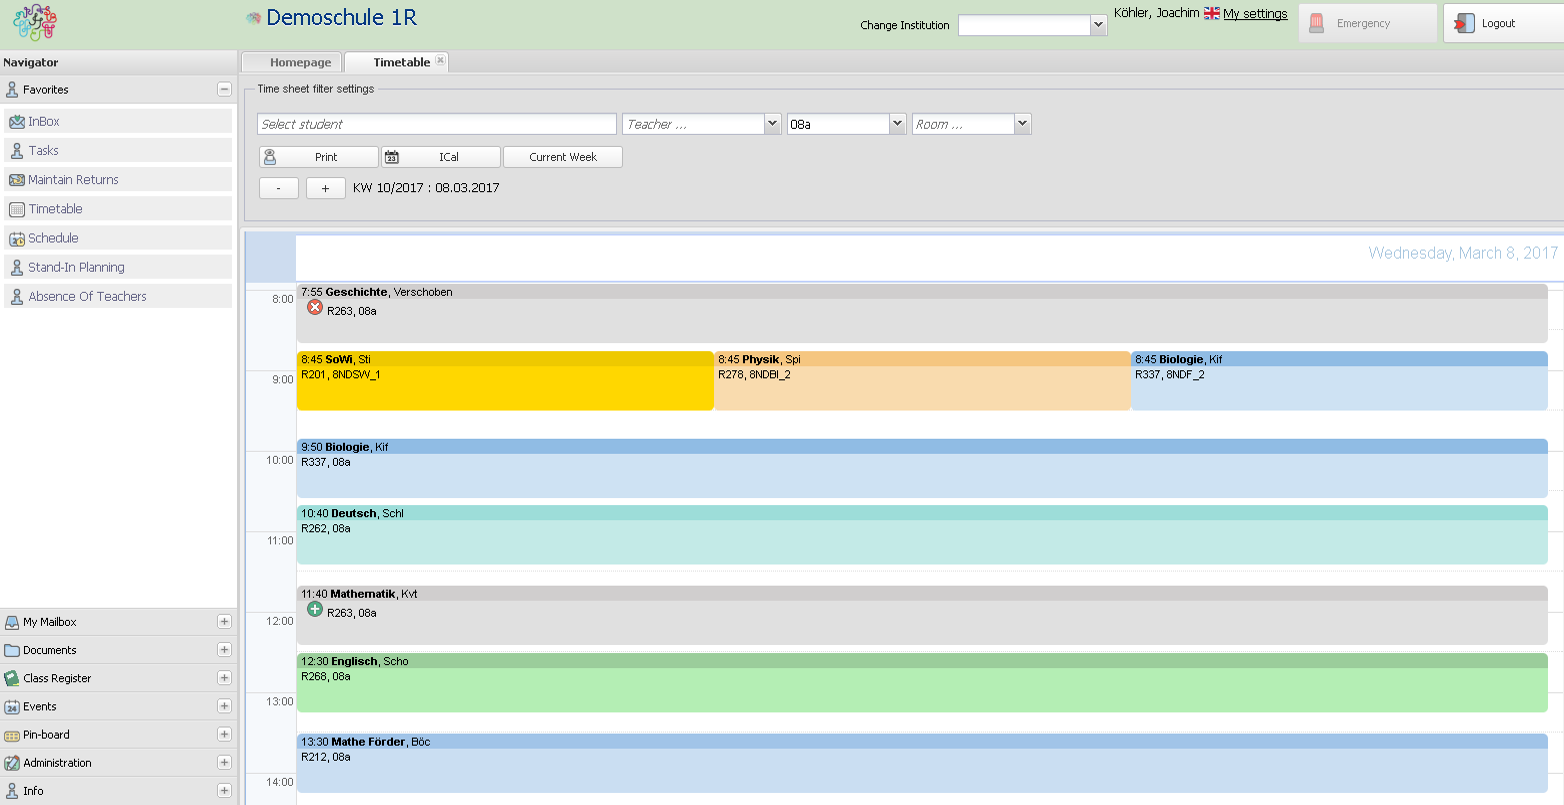The image size is (1564, 805).
Task: Click the InBox envelope icon
Action: coord(16,122)
